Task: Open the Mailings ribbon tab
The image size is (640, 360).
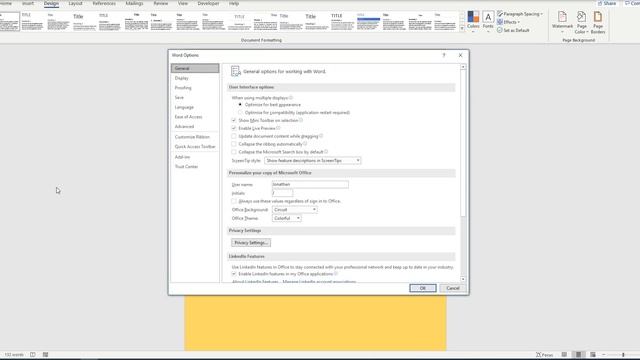Action: click(134, 3)
